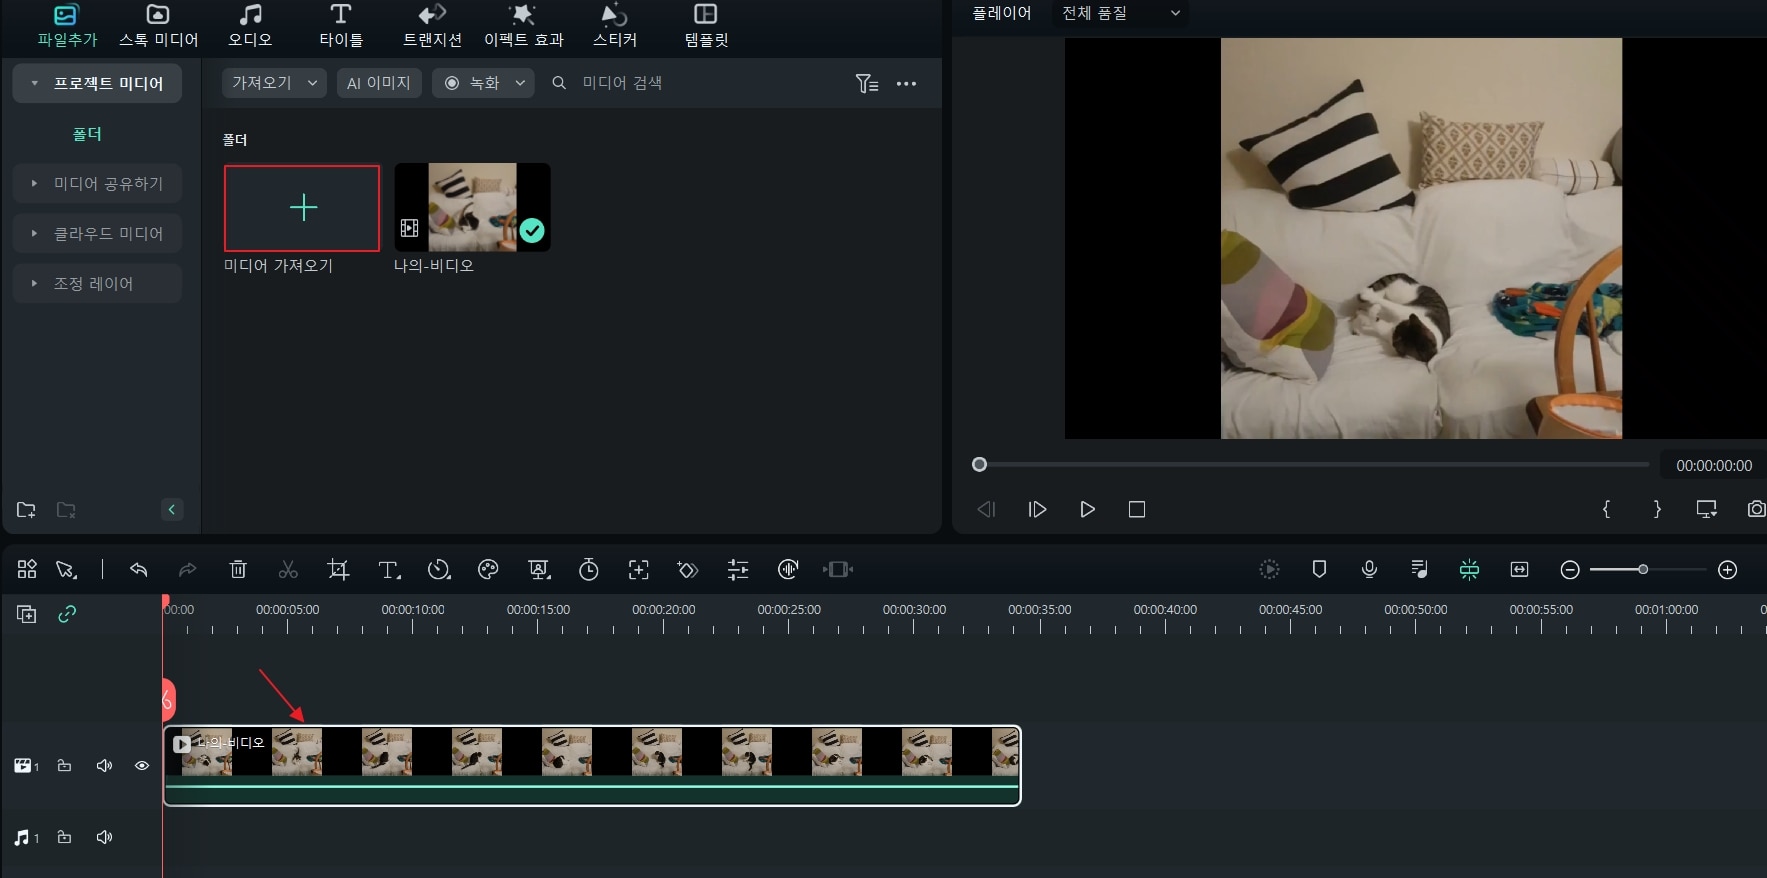Mute the audio track 1 speaker icon

[104, 837]
